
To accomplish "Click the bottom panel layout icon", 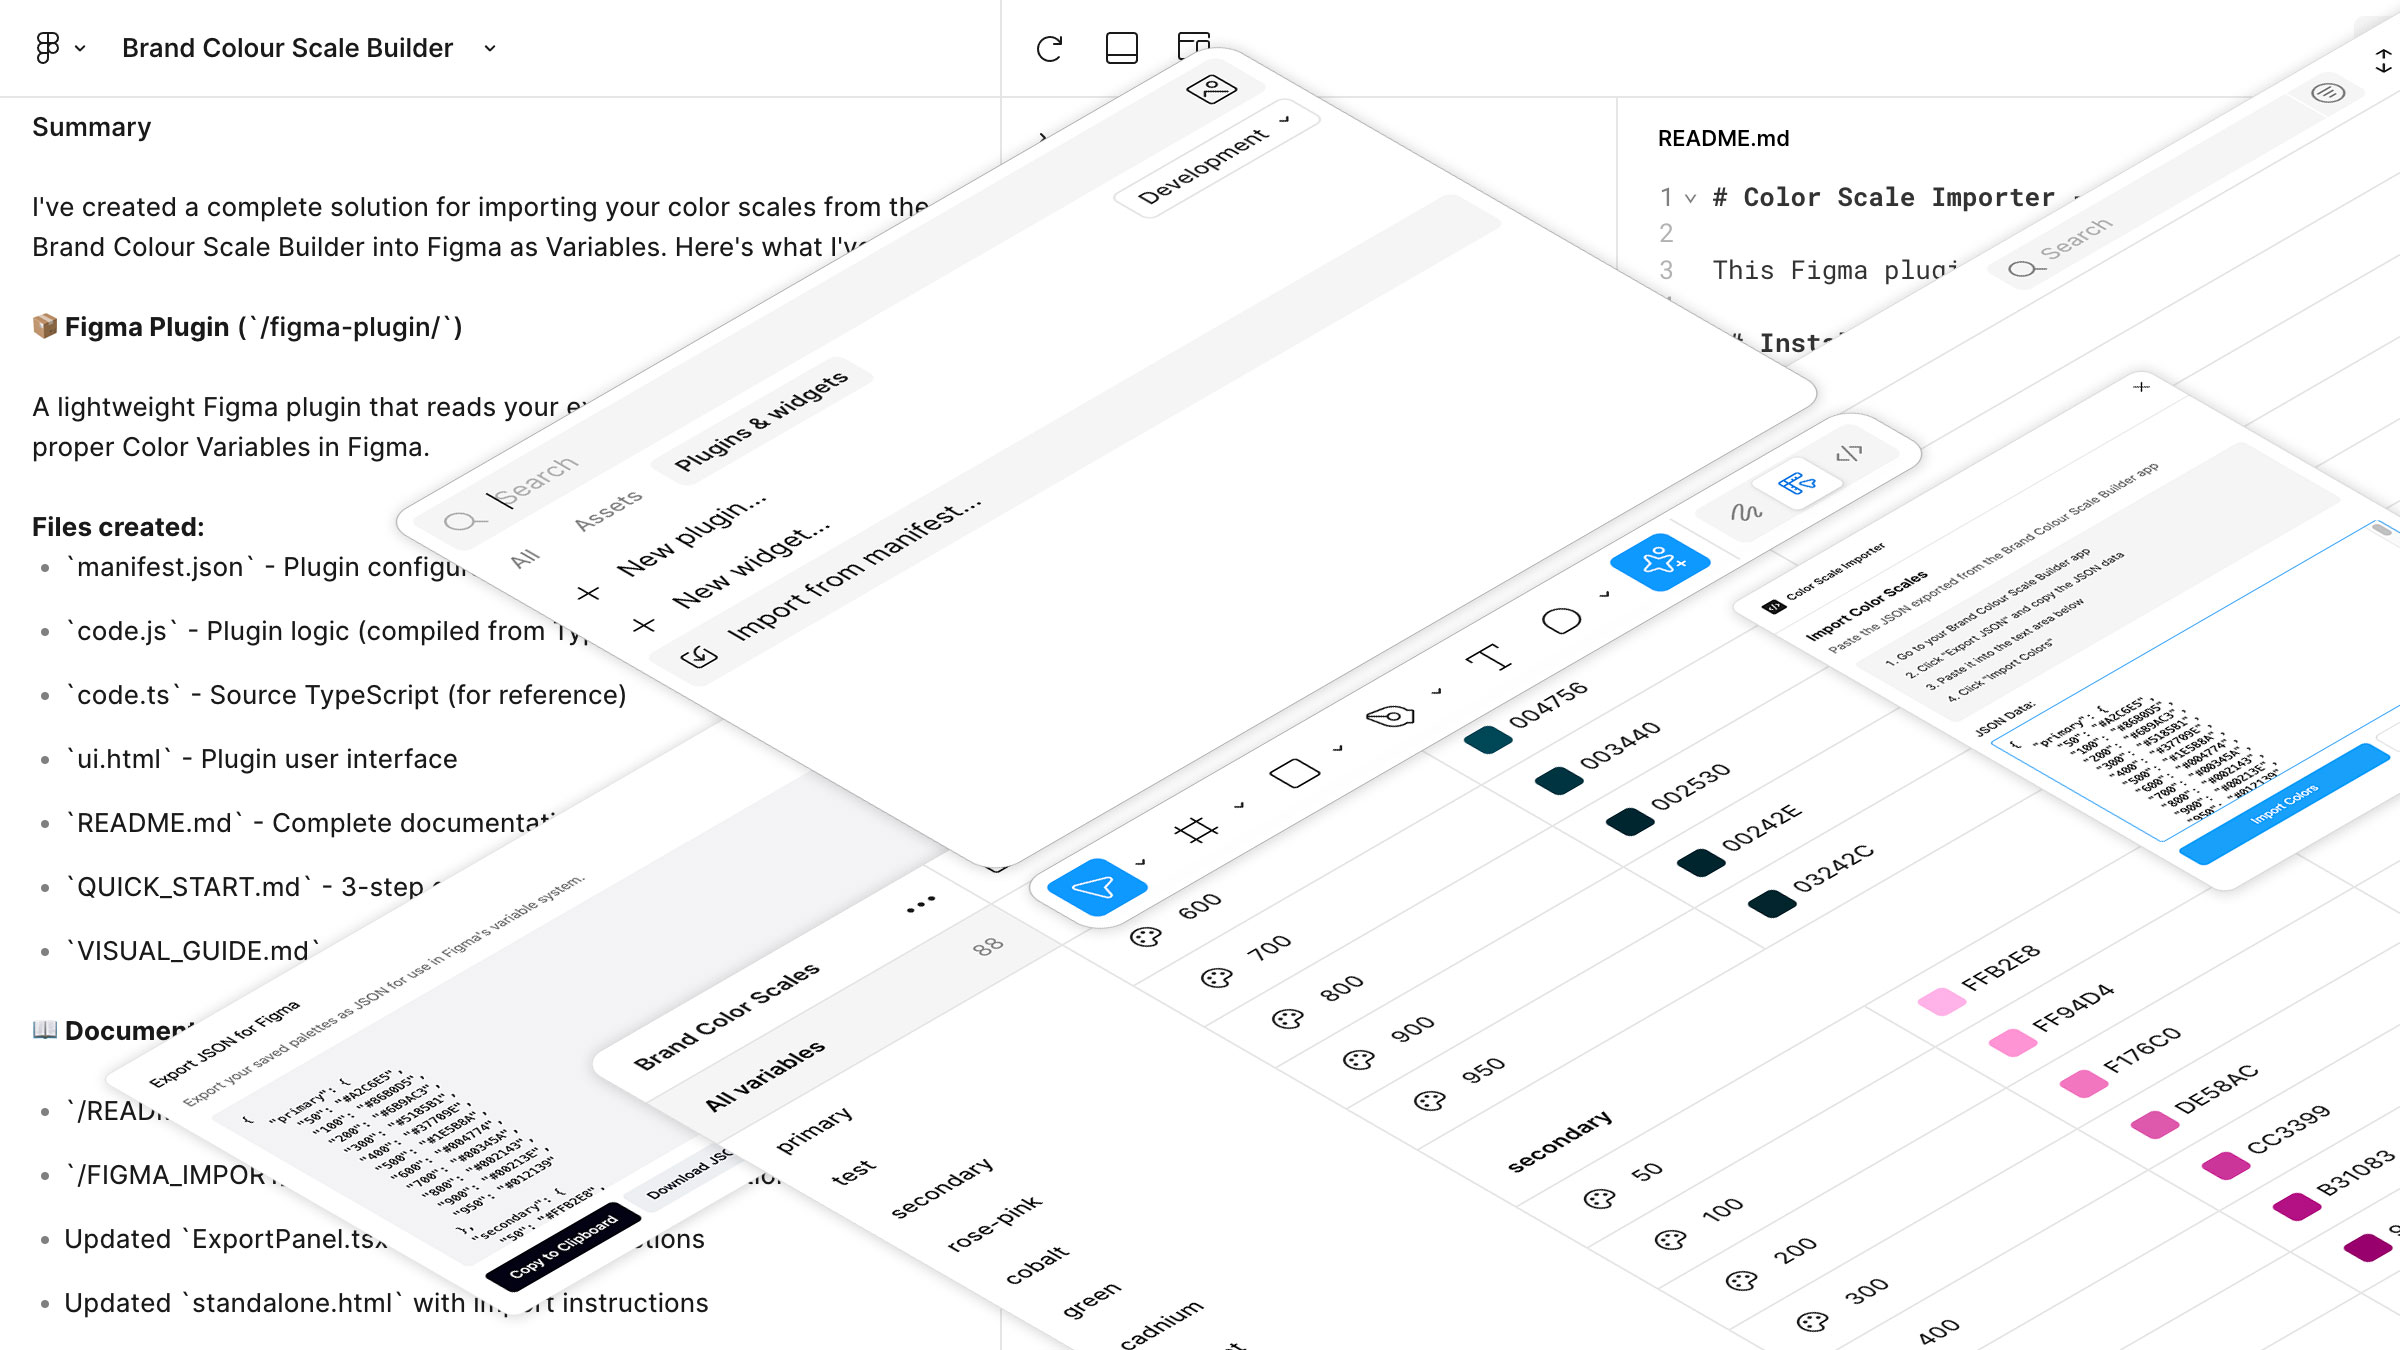I will (1121, 48).
